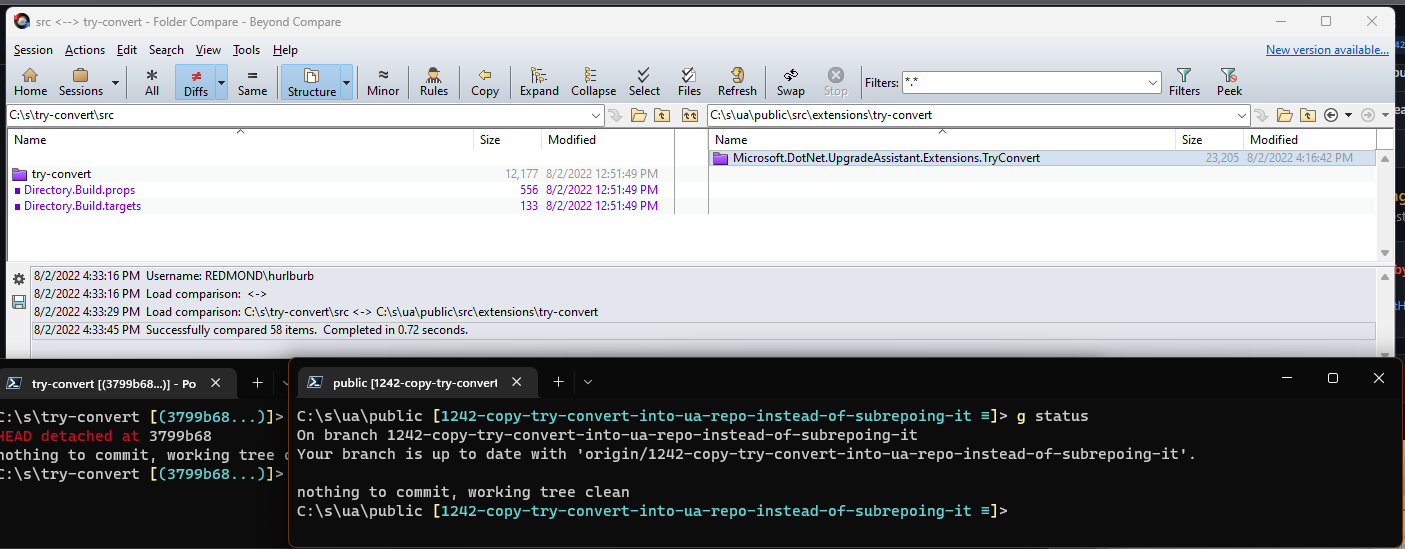Open the View menu
The width and height of the screenshot is (1405, 549).
208,50
